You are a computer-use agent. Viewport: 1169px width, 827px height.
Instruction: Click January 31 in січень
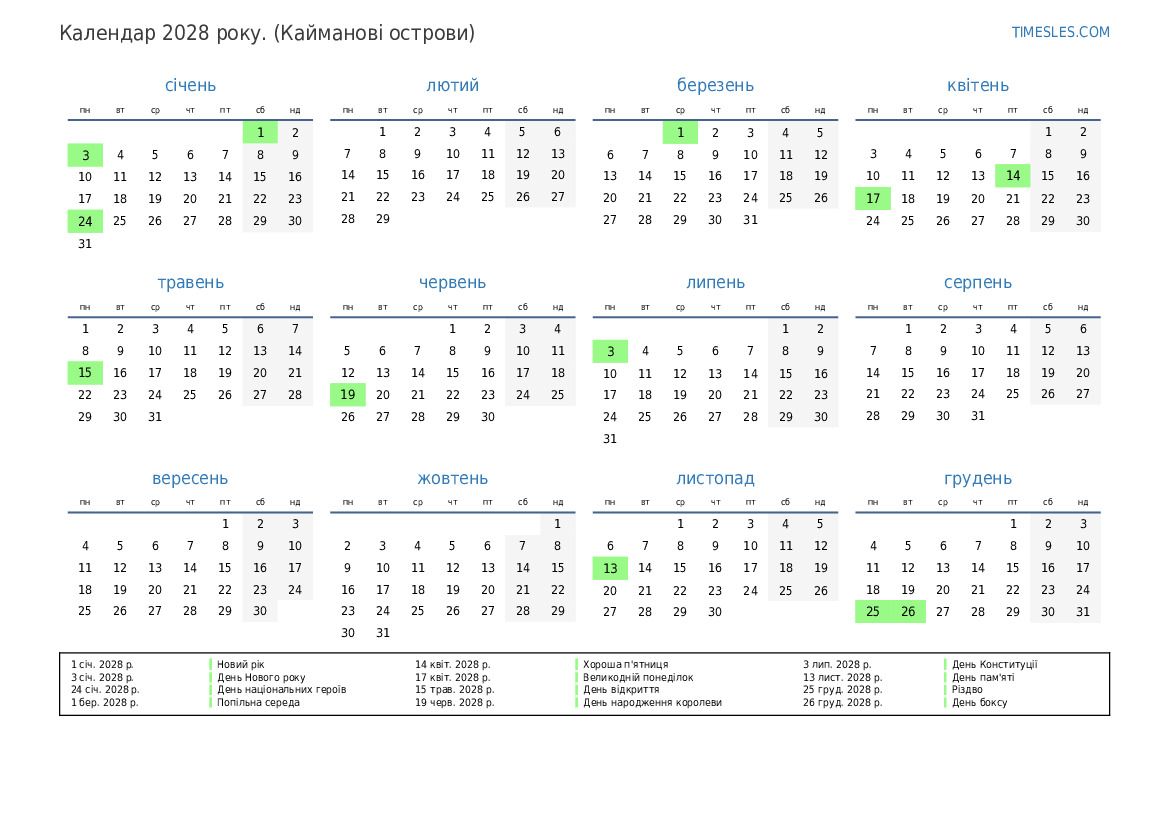click(x=85, y=244)
